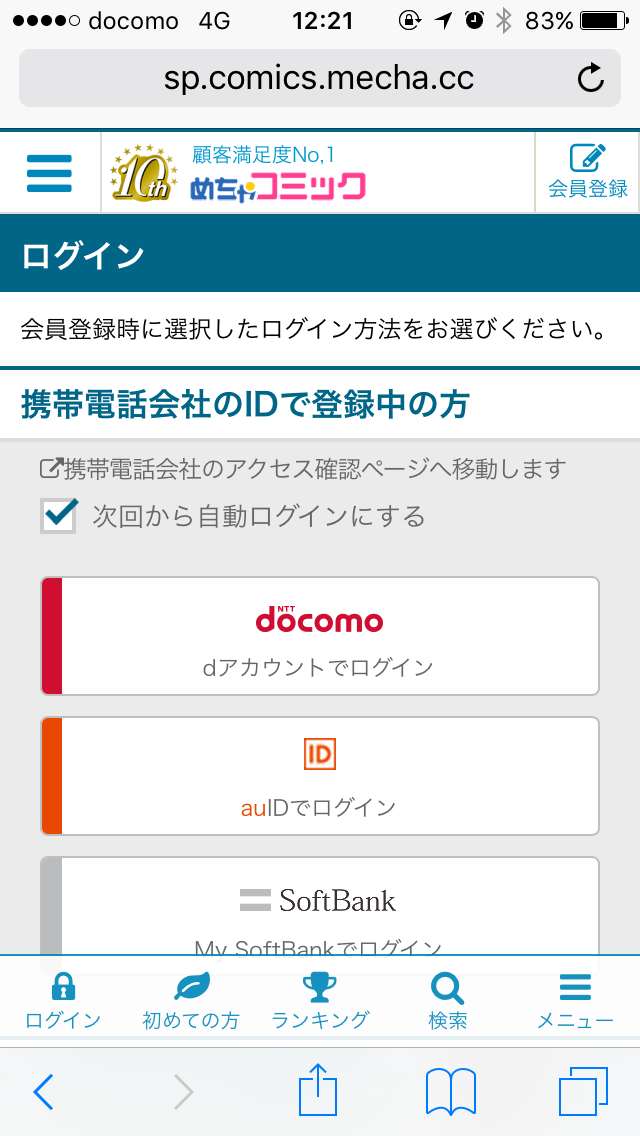640x1136 pixels.
Task: Go back with the Safari arrow
Action: coord(43,1091)
